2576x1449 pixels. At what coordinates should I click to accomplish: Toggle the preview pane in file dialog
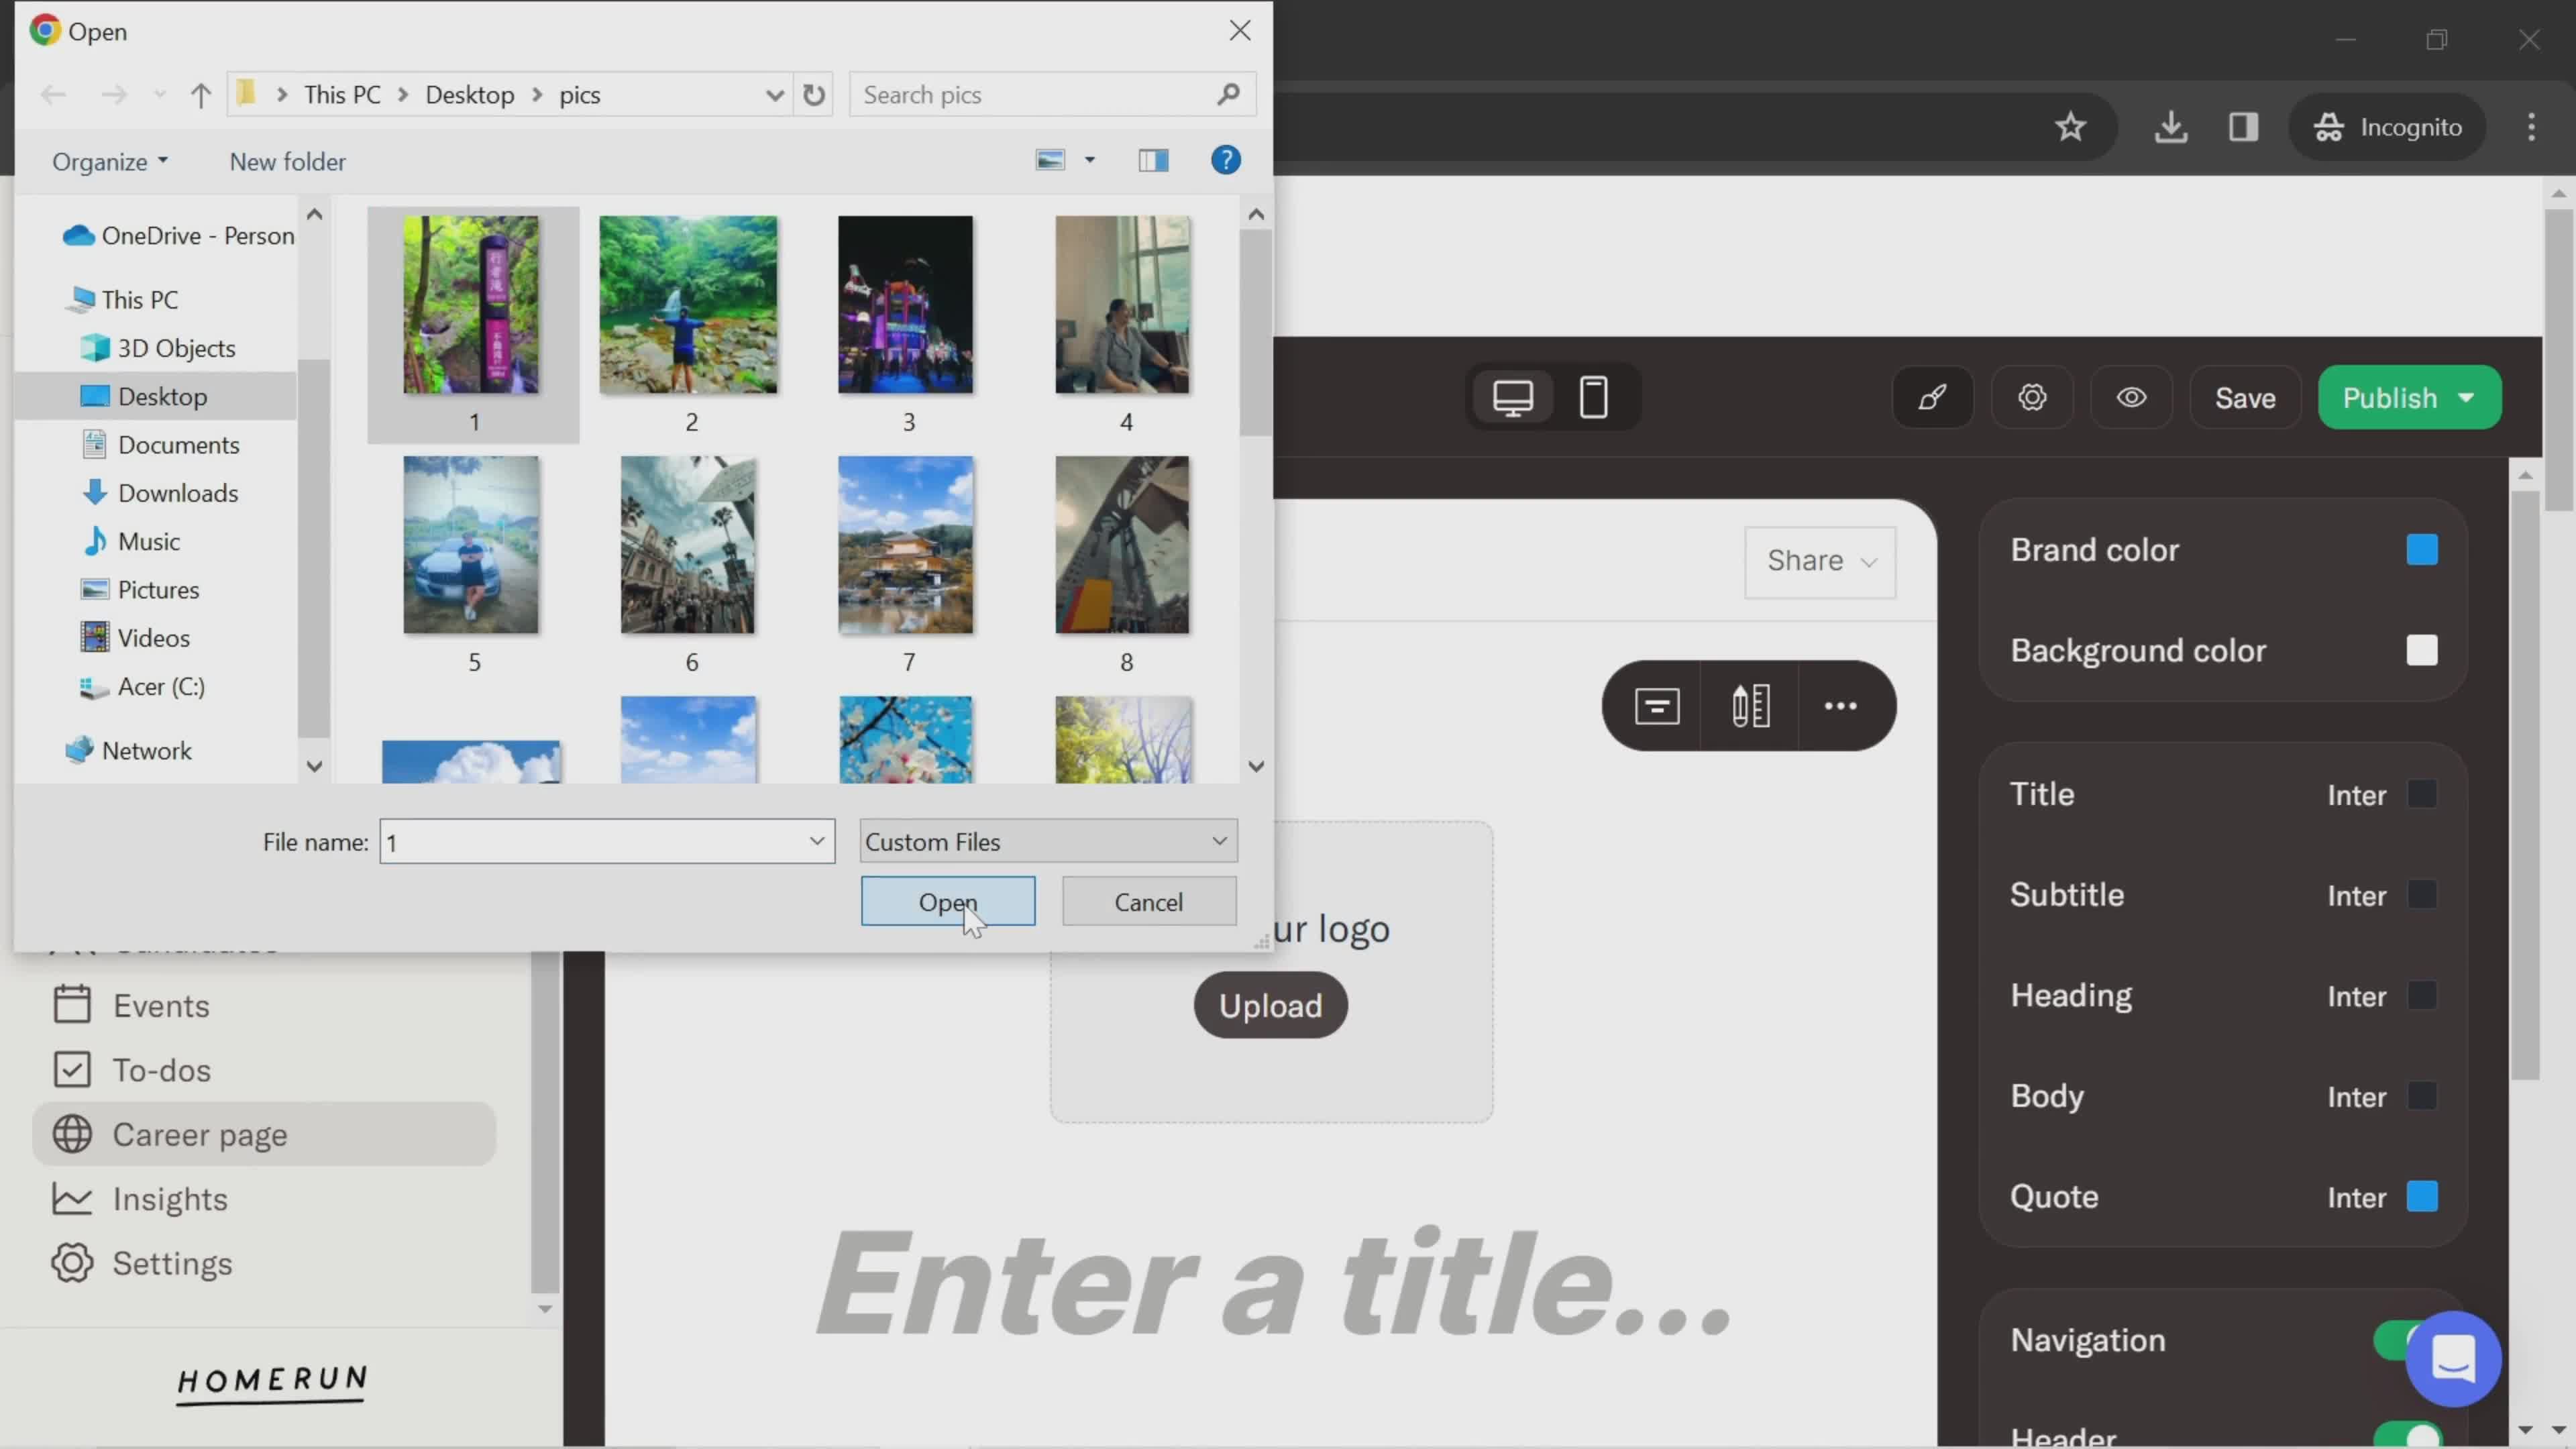point(1153,160)
